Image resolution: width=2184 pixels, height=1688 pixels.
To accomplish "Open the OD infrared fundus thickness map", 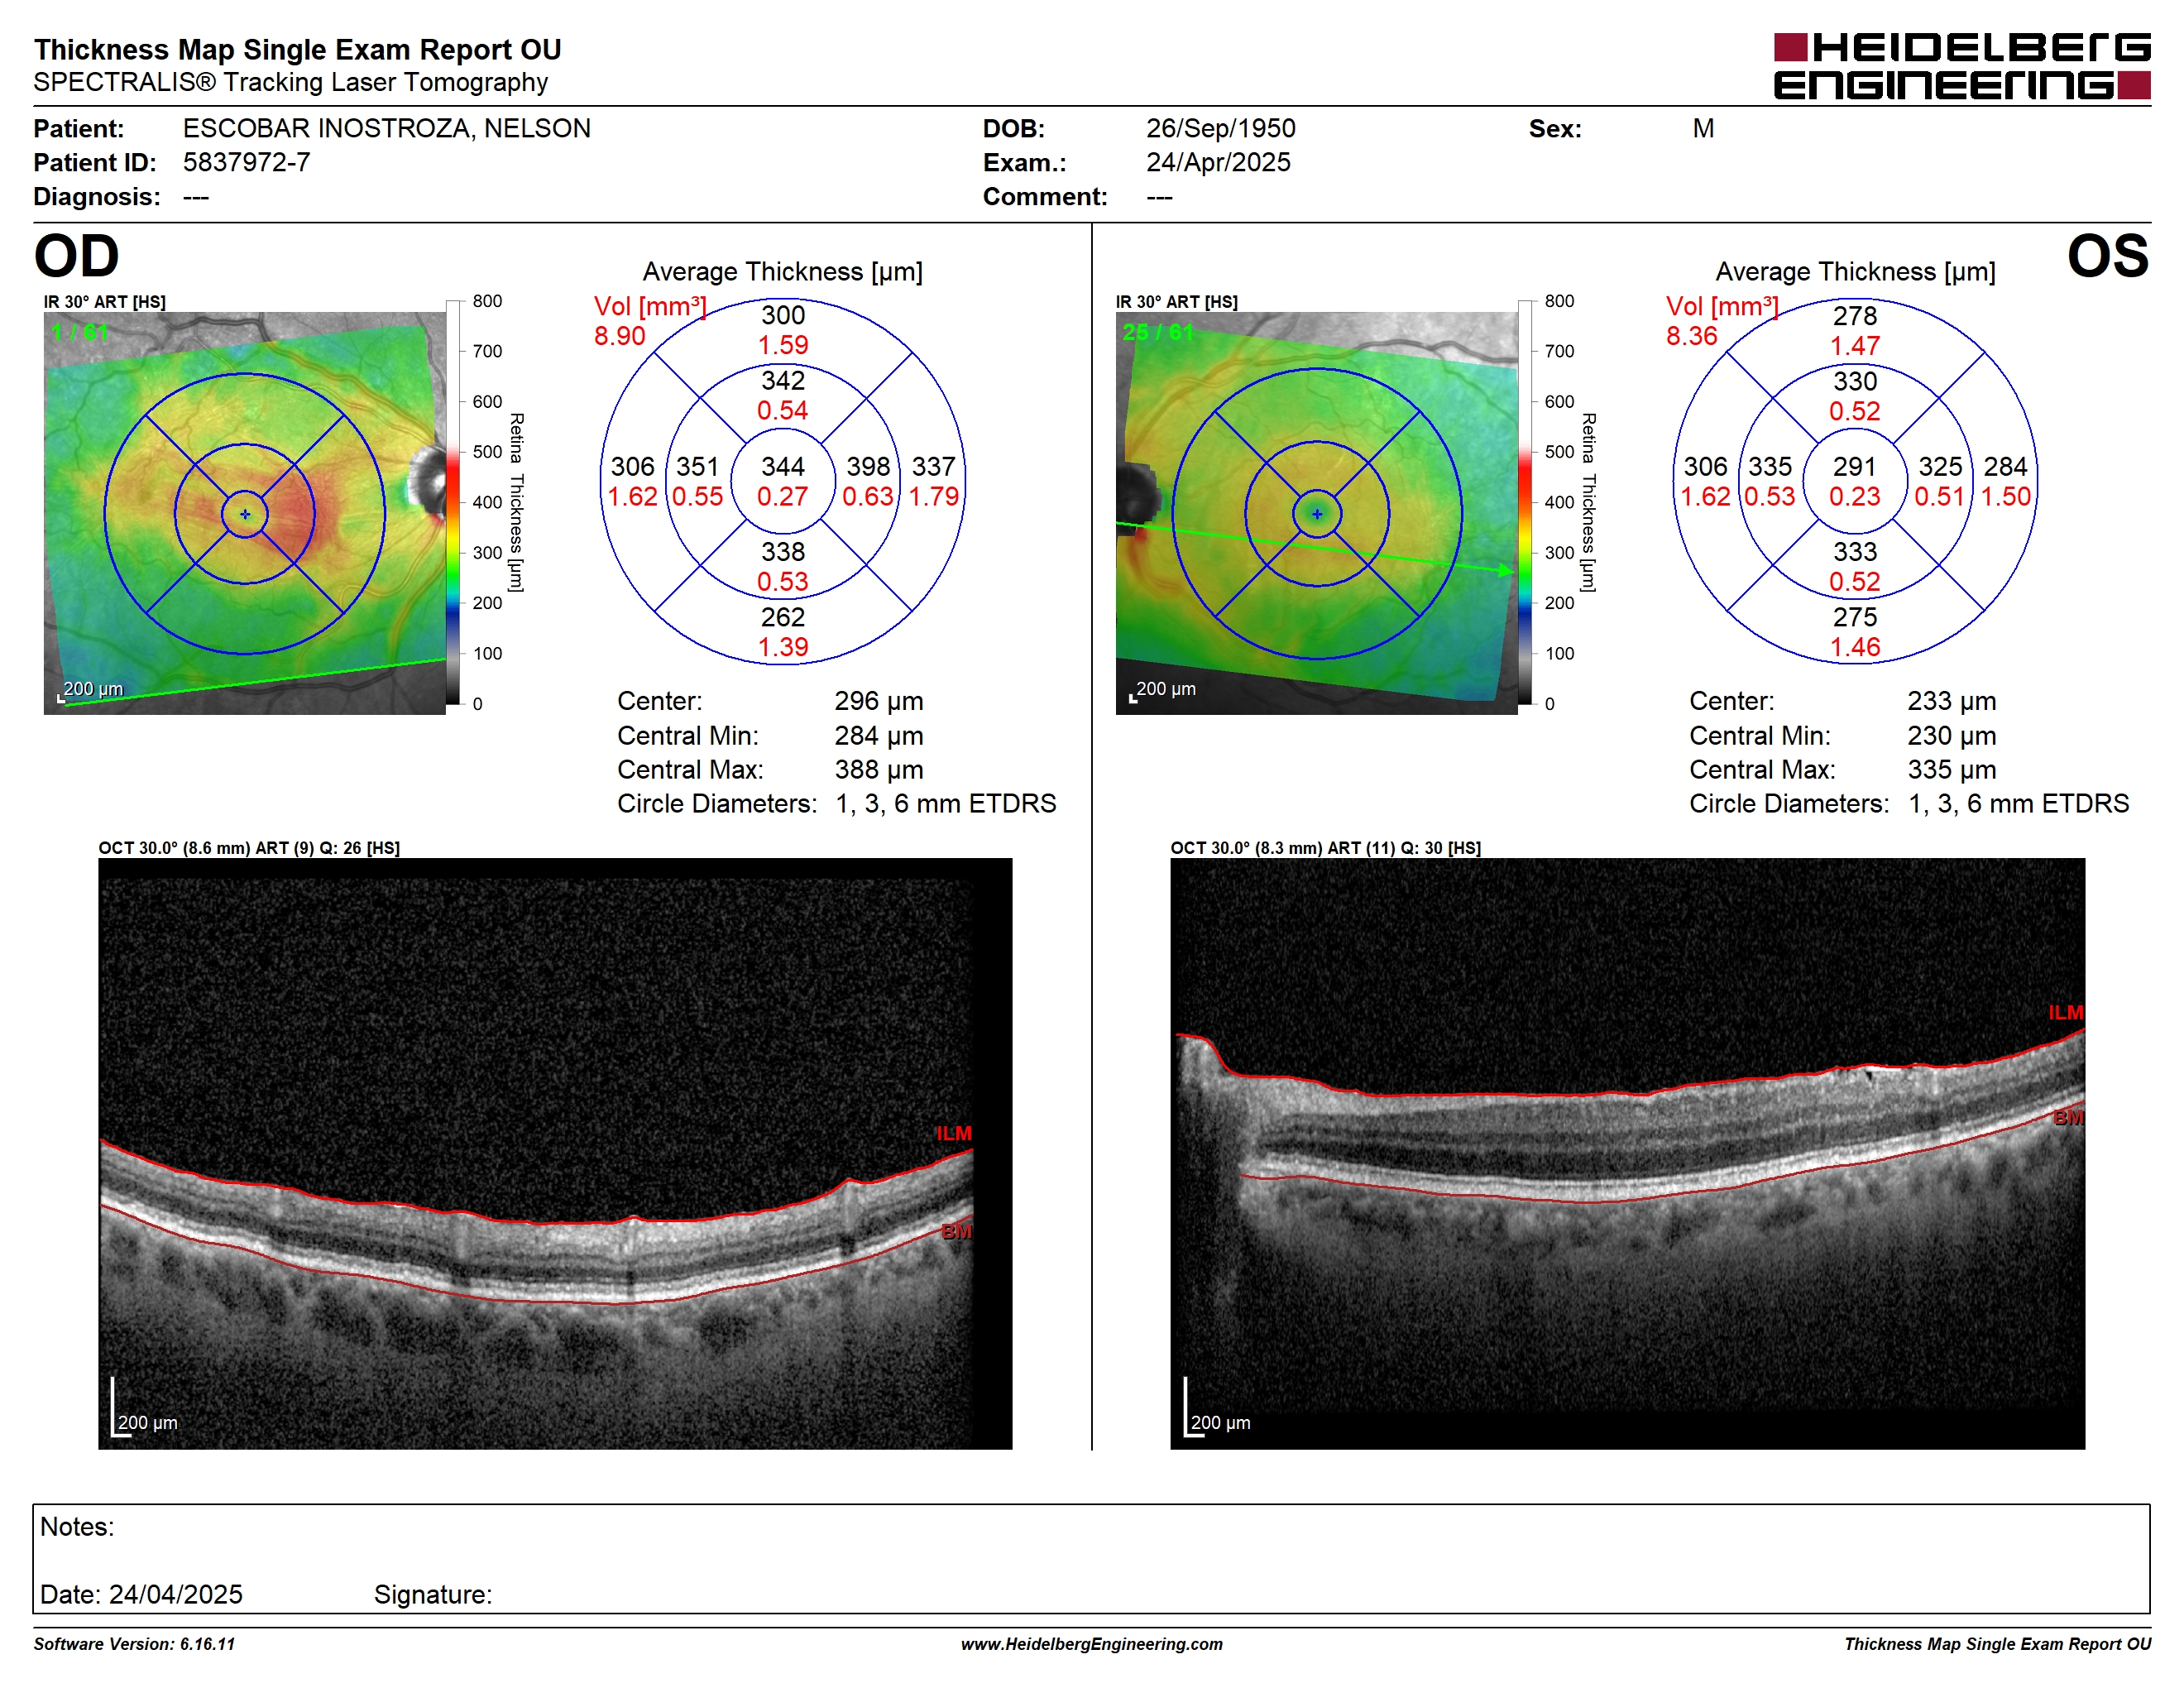I will (245, 513).
